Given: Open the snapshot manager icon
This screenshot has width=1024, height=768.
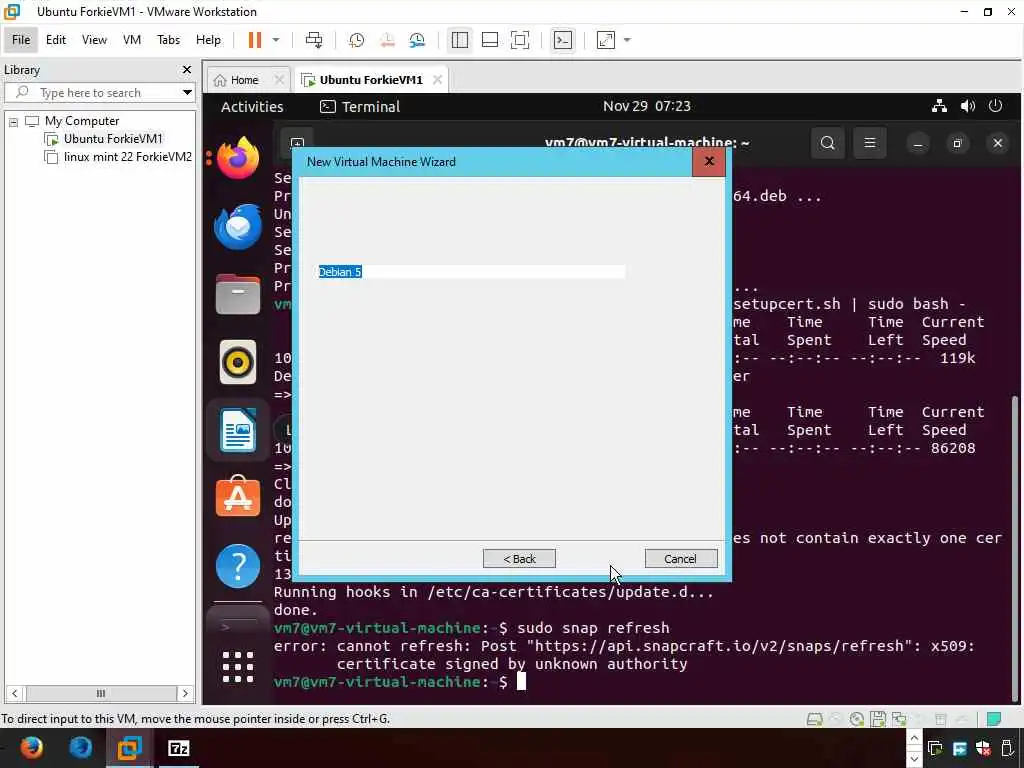Looking at the screenshot, I should 417,40.
